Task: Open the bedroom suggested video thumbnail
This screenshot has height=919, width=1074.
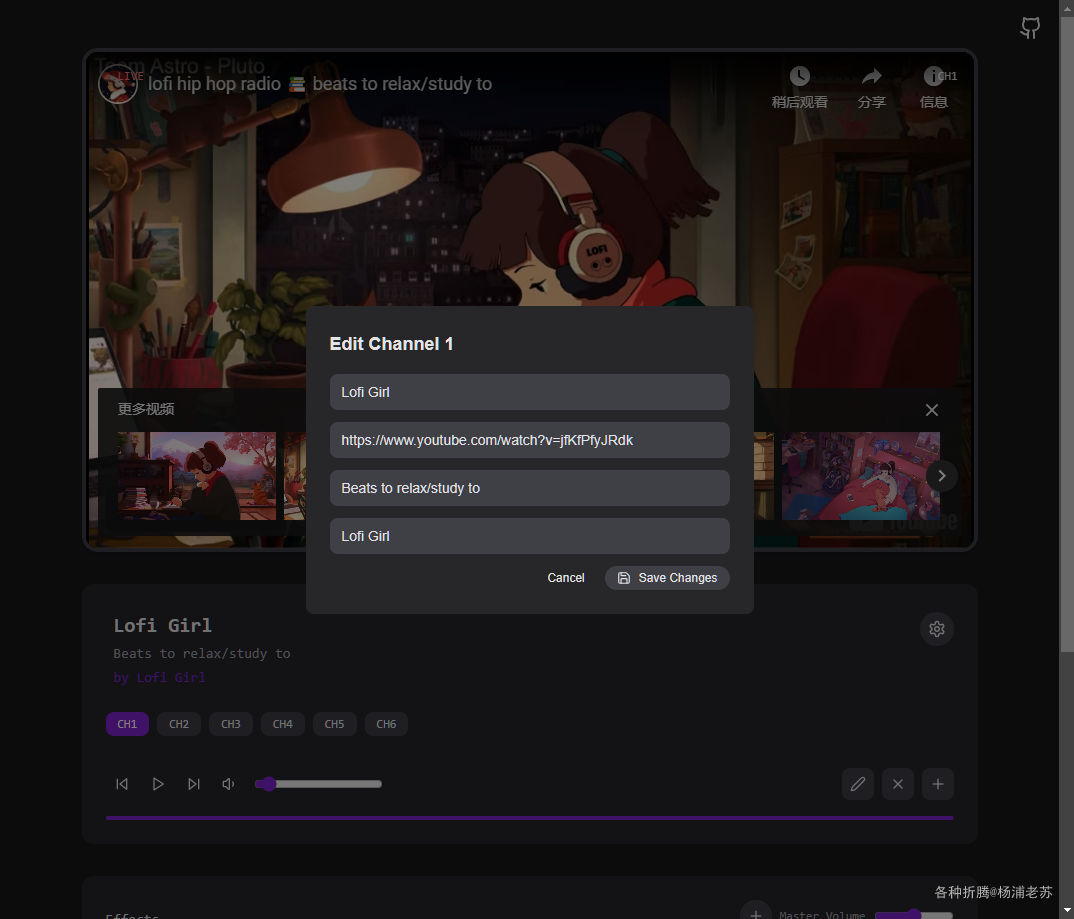Action: click(x=861, y=475)
